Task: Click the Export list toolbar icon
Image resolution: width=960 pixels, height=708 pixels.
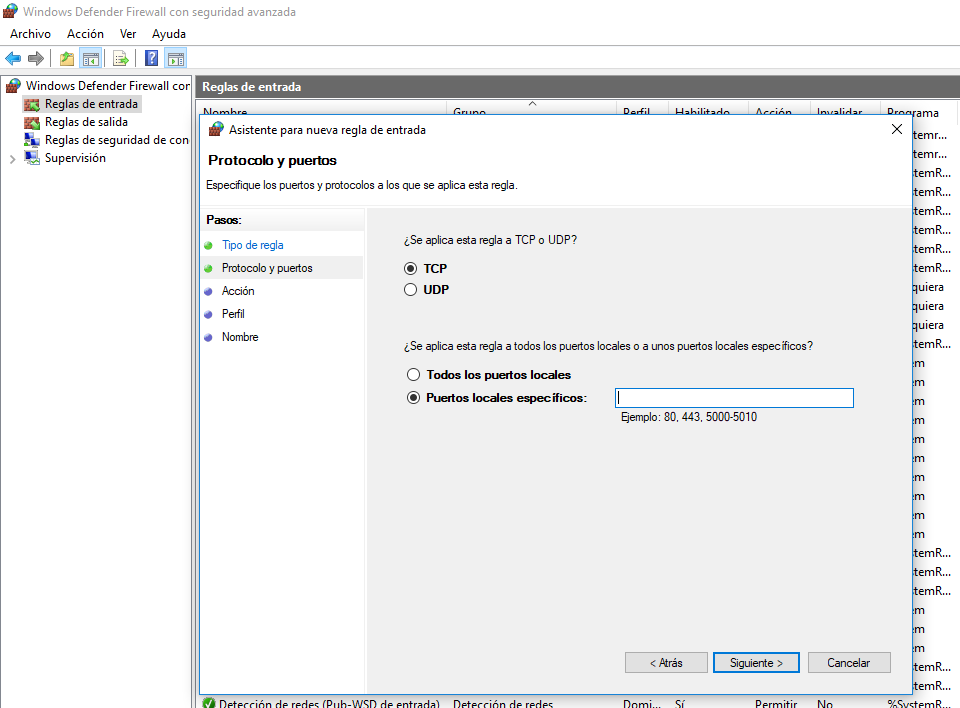Action: tap(121, 59)
